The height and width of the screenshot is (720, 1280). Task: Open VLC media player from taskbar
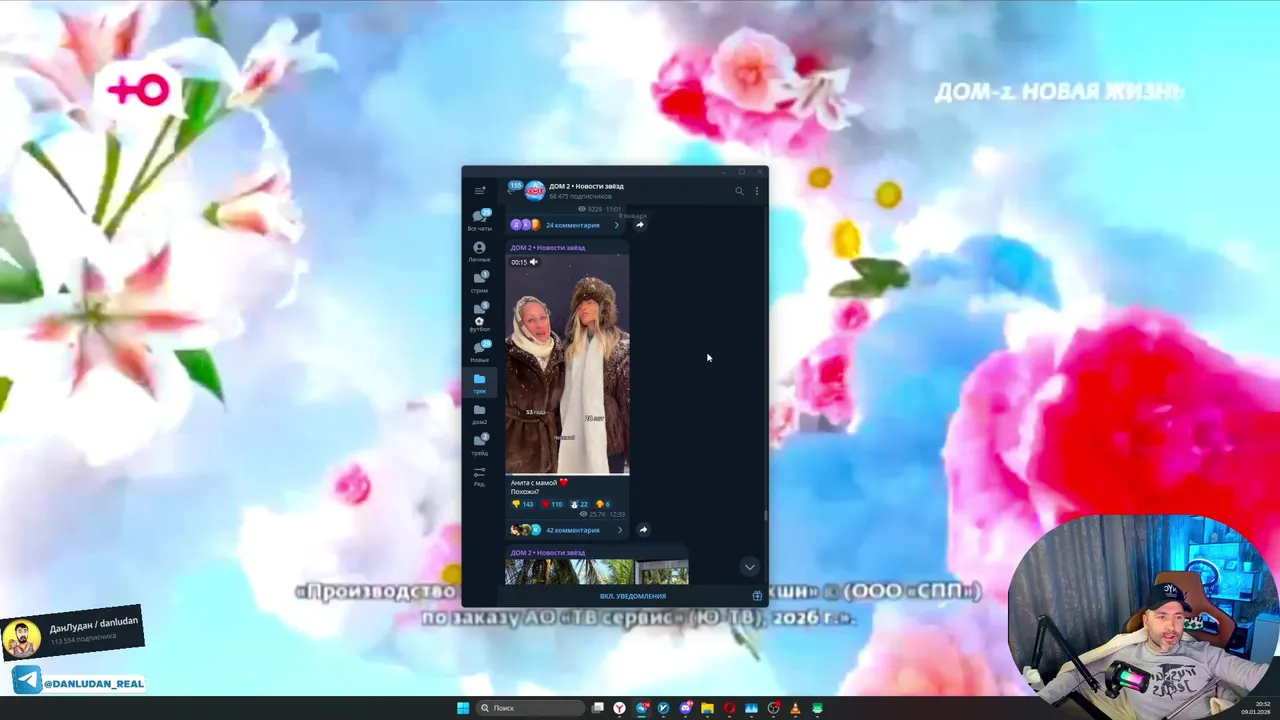point(795,708)
